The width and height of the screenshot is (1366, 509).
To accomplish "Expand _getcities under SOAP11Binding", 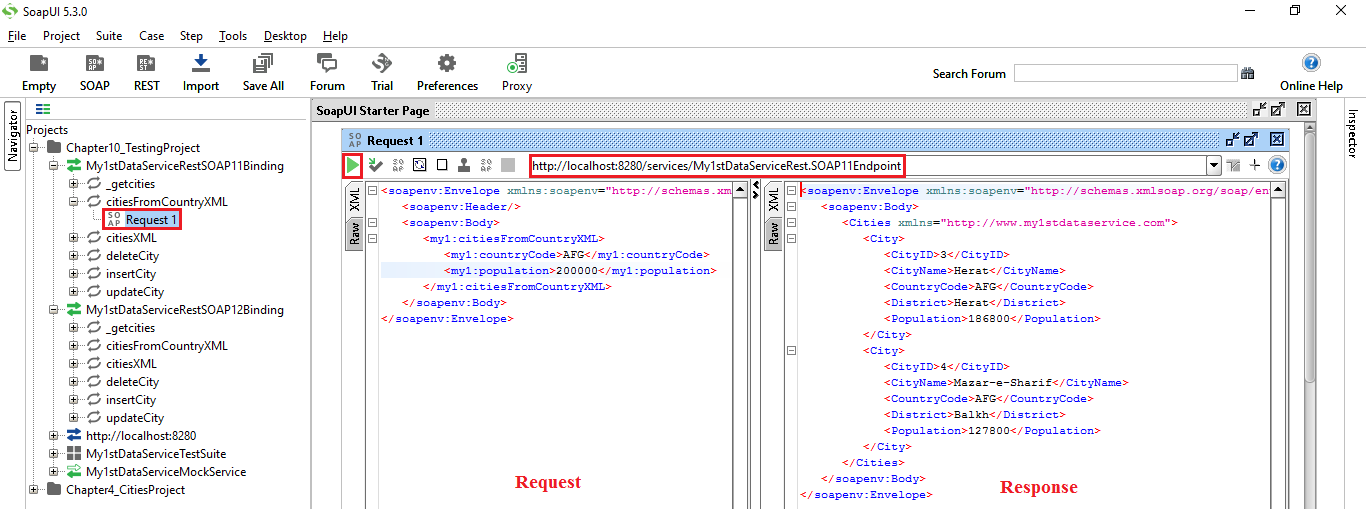I will point(74,184).
